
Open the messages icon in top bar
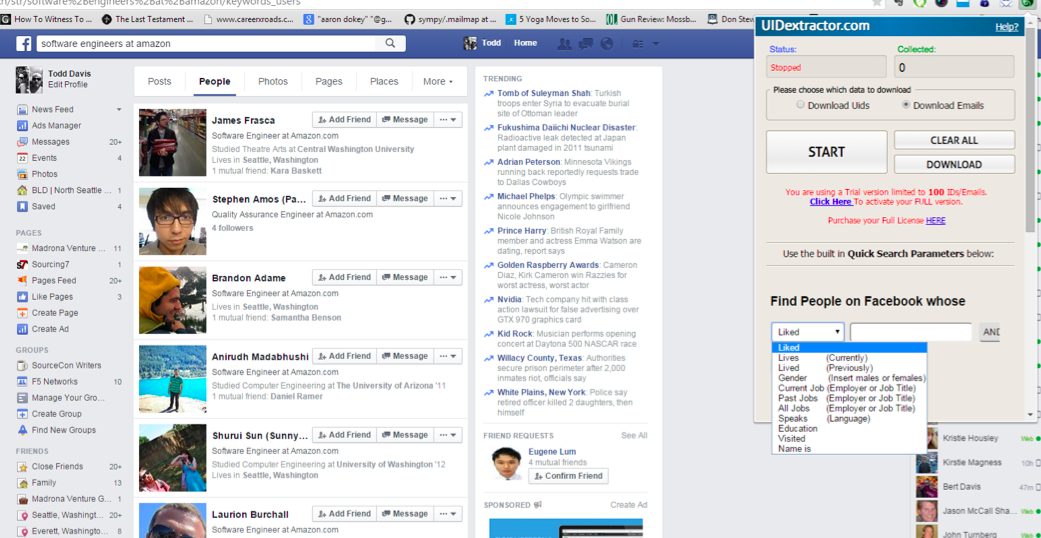(x=586, y=44)
